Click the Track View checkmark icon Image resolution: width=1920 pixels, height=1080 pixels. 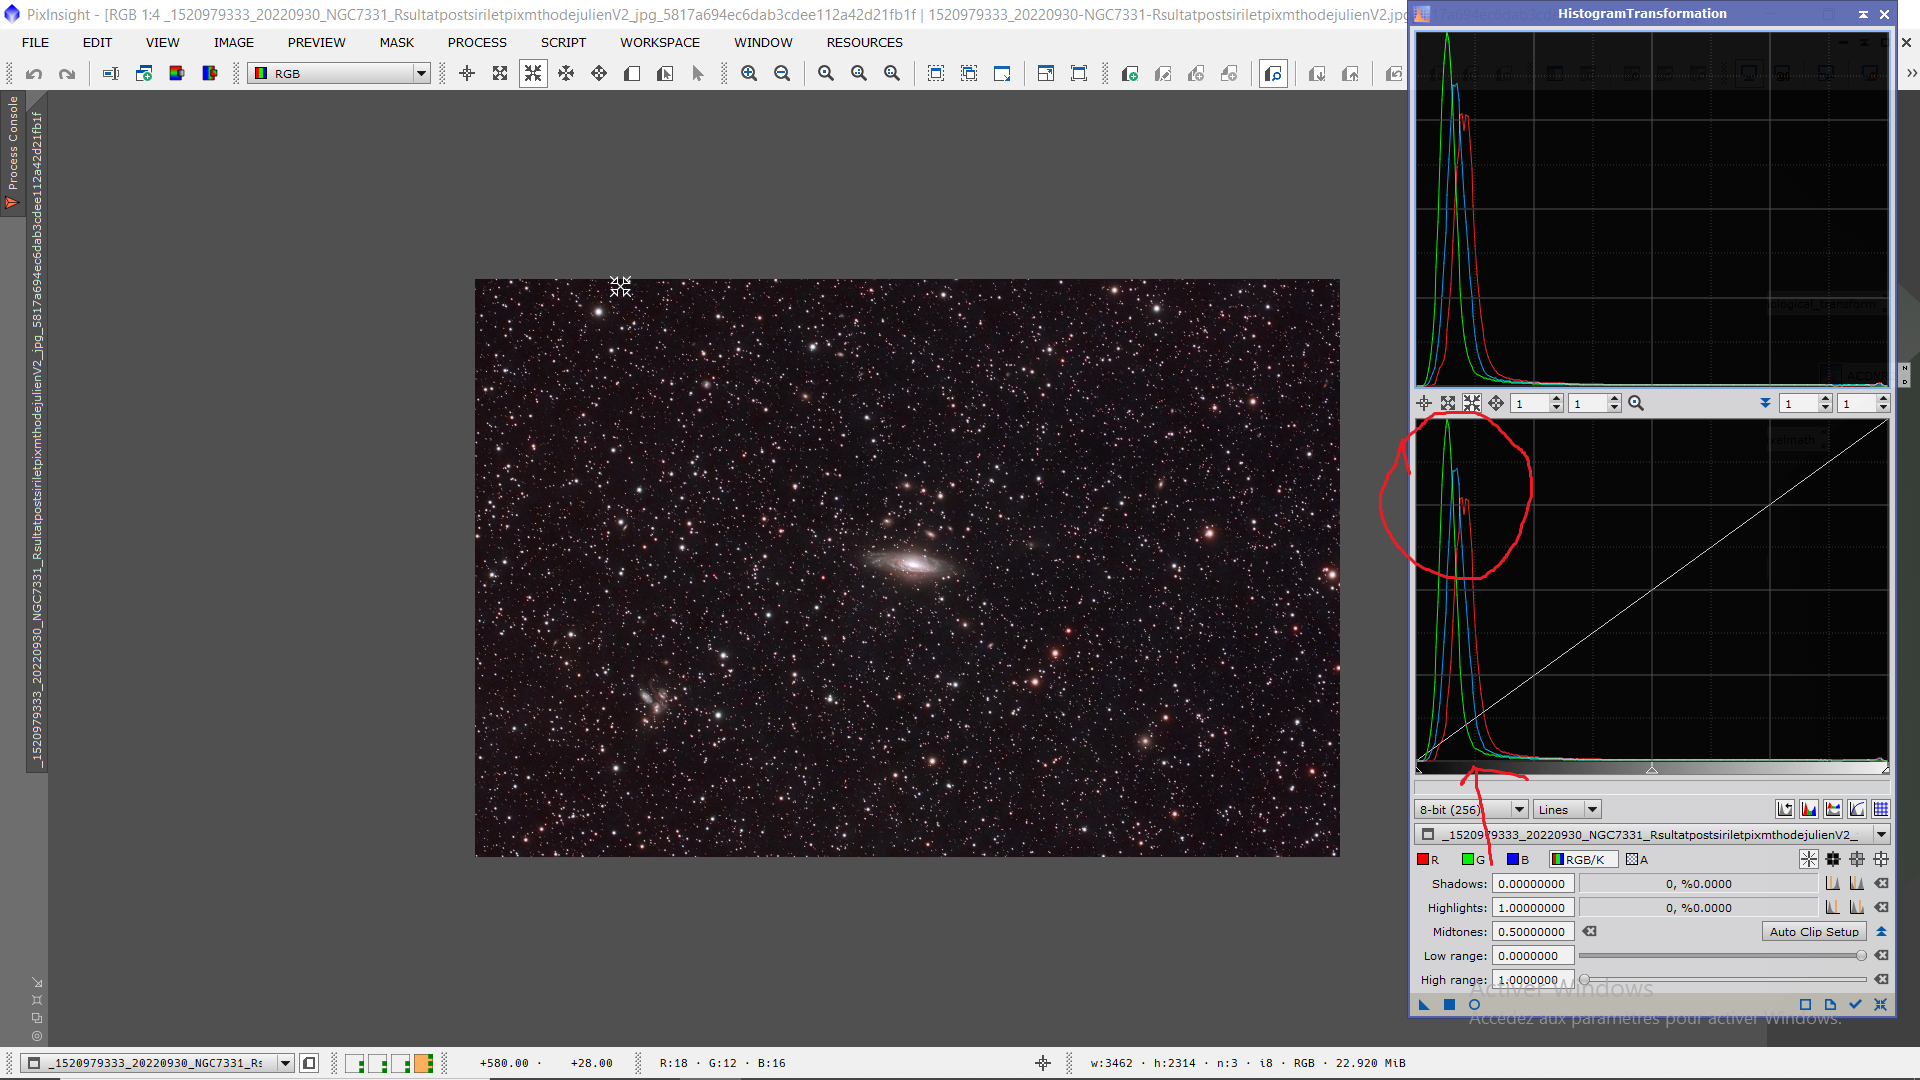pyautogui.click(x=1855, y=1004)
